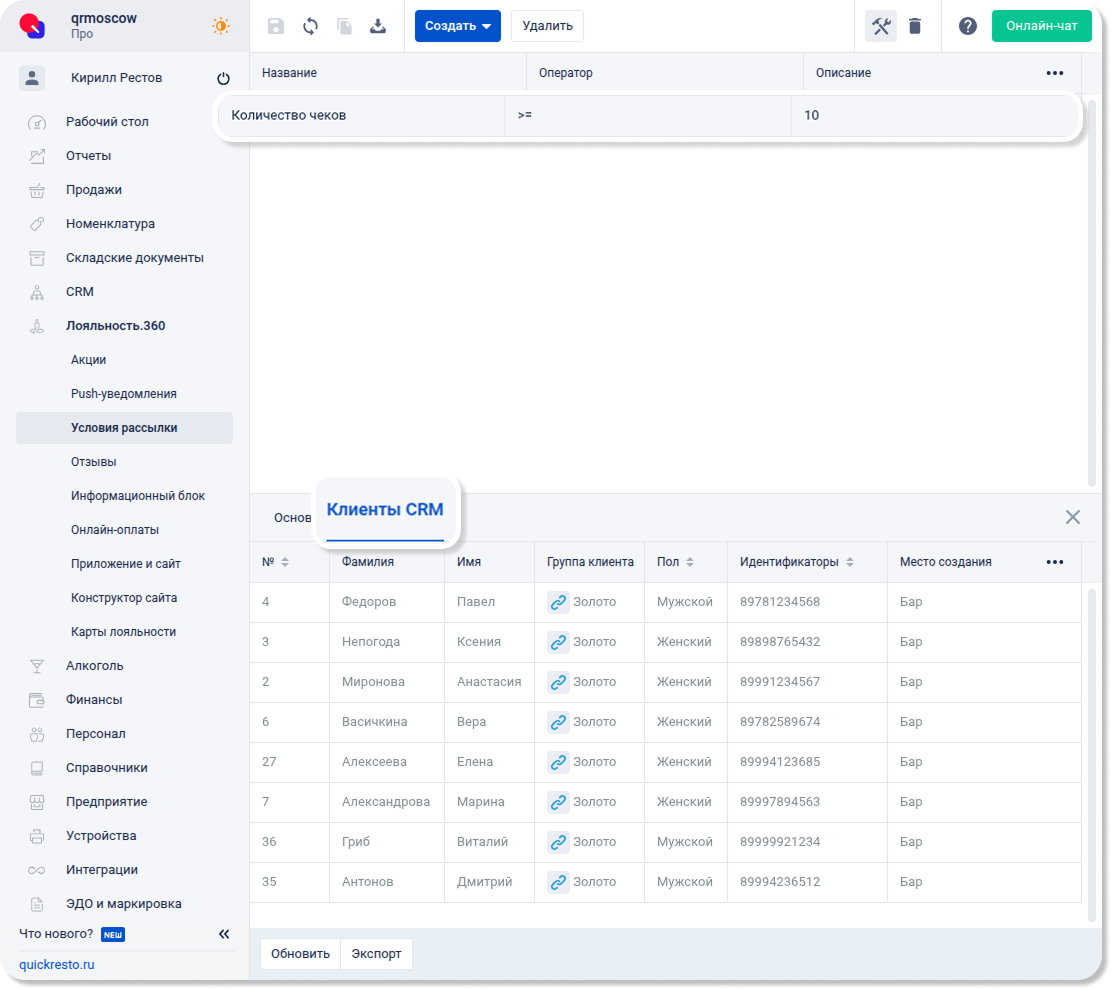Click the save disk icon in toolbar

[276, 26]
